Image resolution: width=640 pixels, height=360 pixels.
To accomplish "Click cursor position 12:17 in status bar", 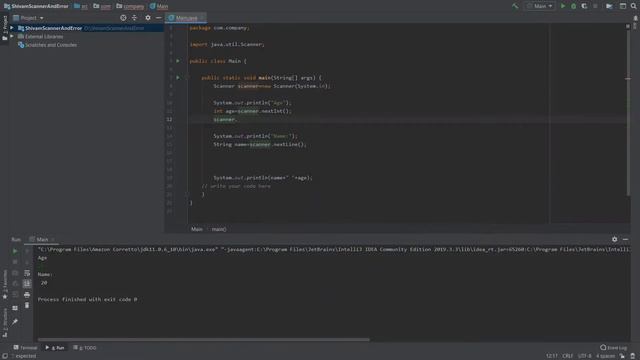I will click(552, 356).
